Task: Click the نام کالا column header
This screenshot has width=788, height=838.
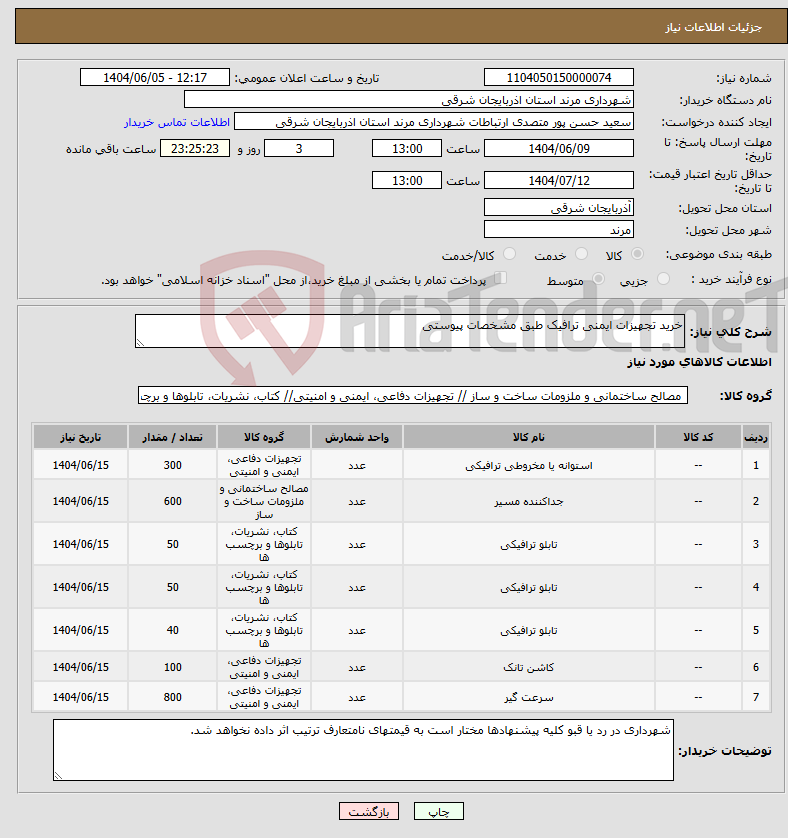Action: point(529,437)
